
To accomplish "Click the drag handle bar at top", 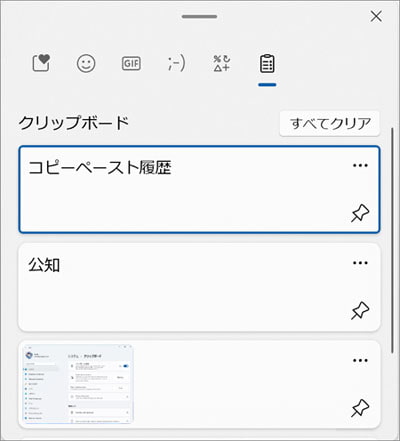I will [199, 16].
